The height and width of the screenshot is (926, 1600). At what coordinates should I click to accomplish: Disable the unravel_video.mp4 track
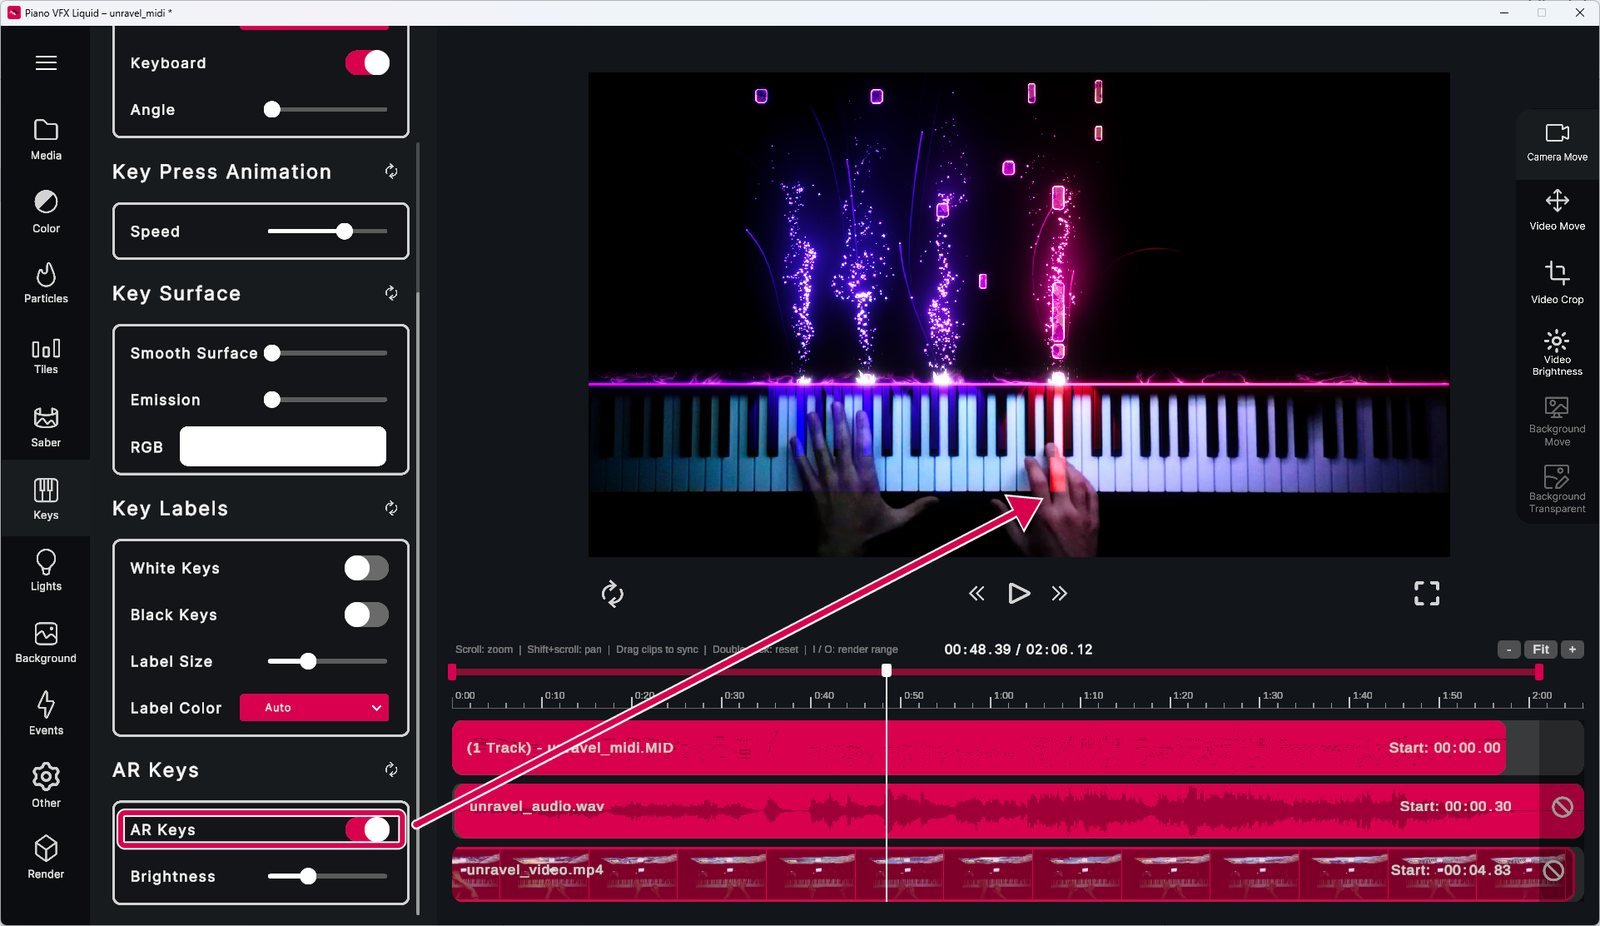pos(1553,871)
